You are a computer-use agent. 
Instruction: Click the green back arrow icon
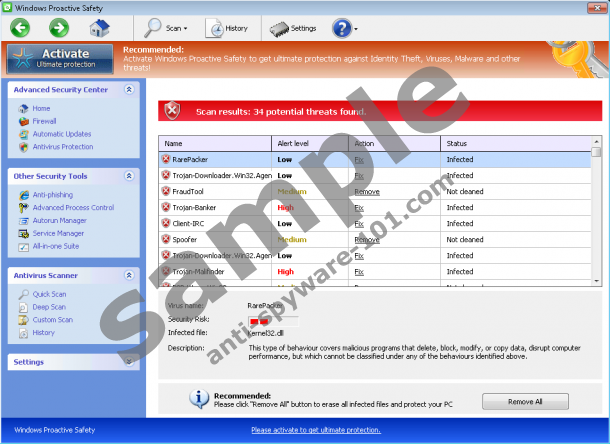click(20, 28)
